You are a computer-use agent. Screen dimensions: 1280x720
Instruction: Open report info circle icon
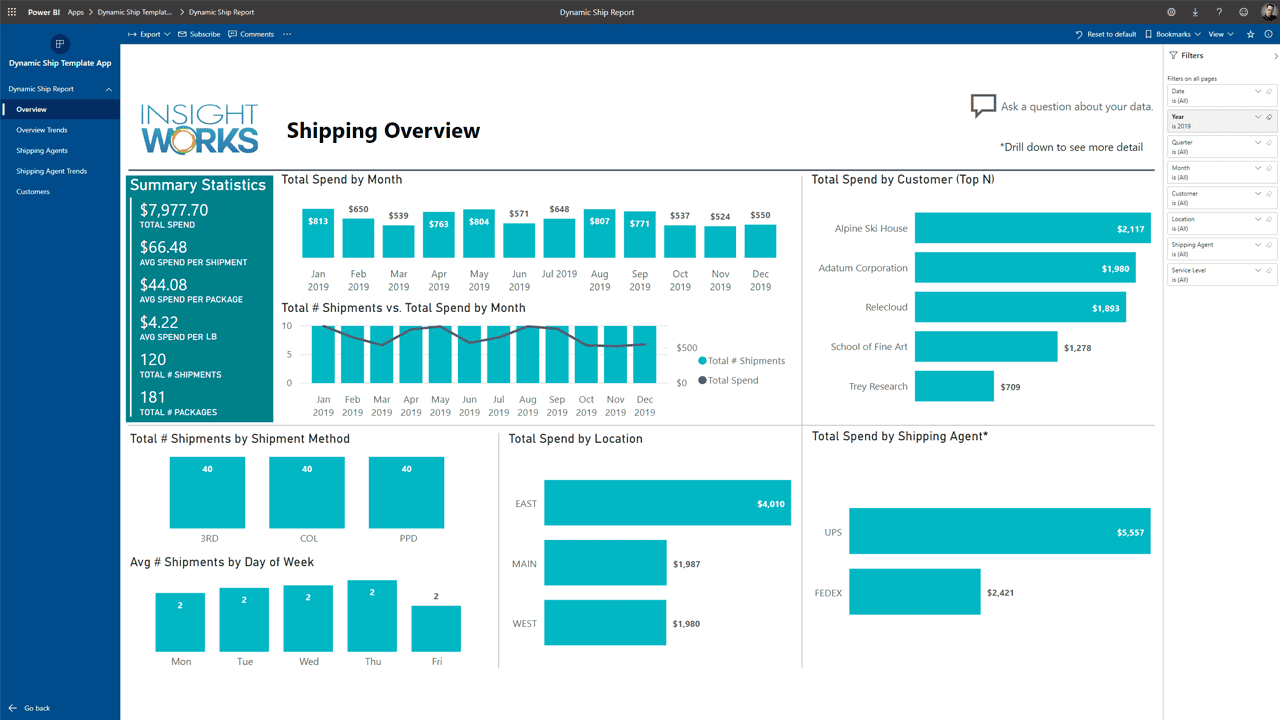click(1268, 34)
